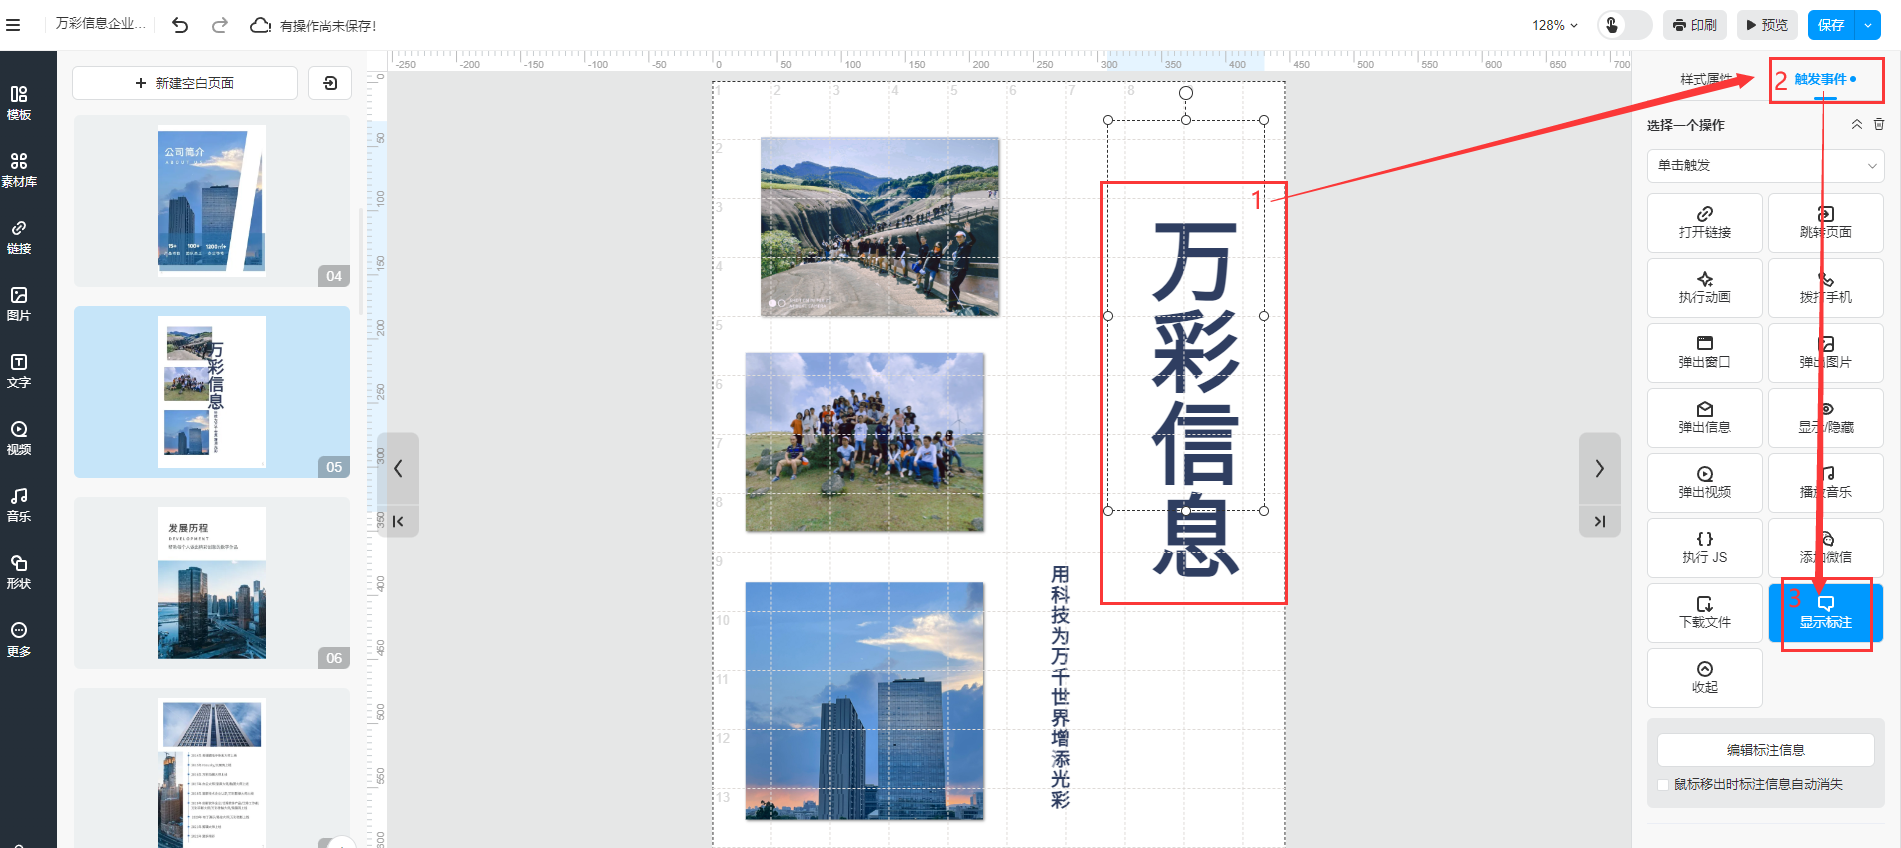Select the 文字 text tool
The height and width of the screenshot is (848, 1901).
click(19, 370)
